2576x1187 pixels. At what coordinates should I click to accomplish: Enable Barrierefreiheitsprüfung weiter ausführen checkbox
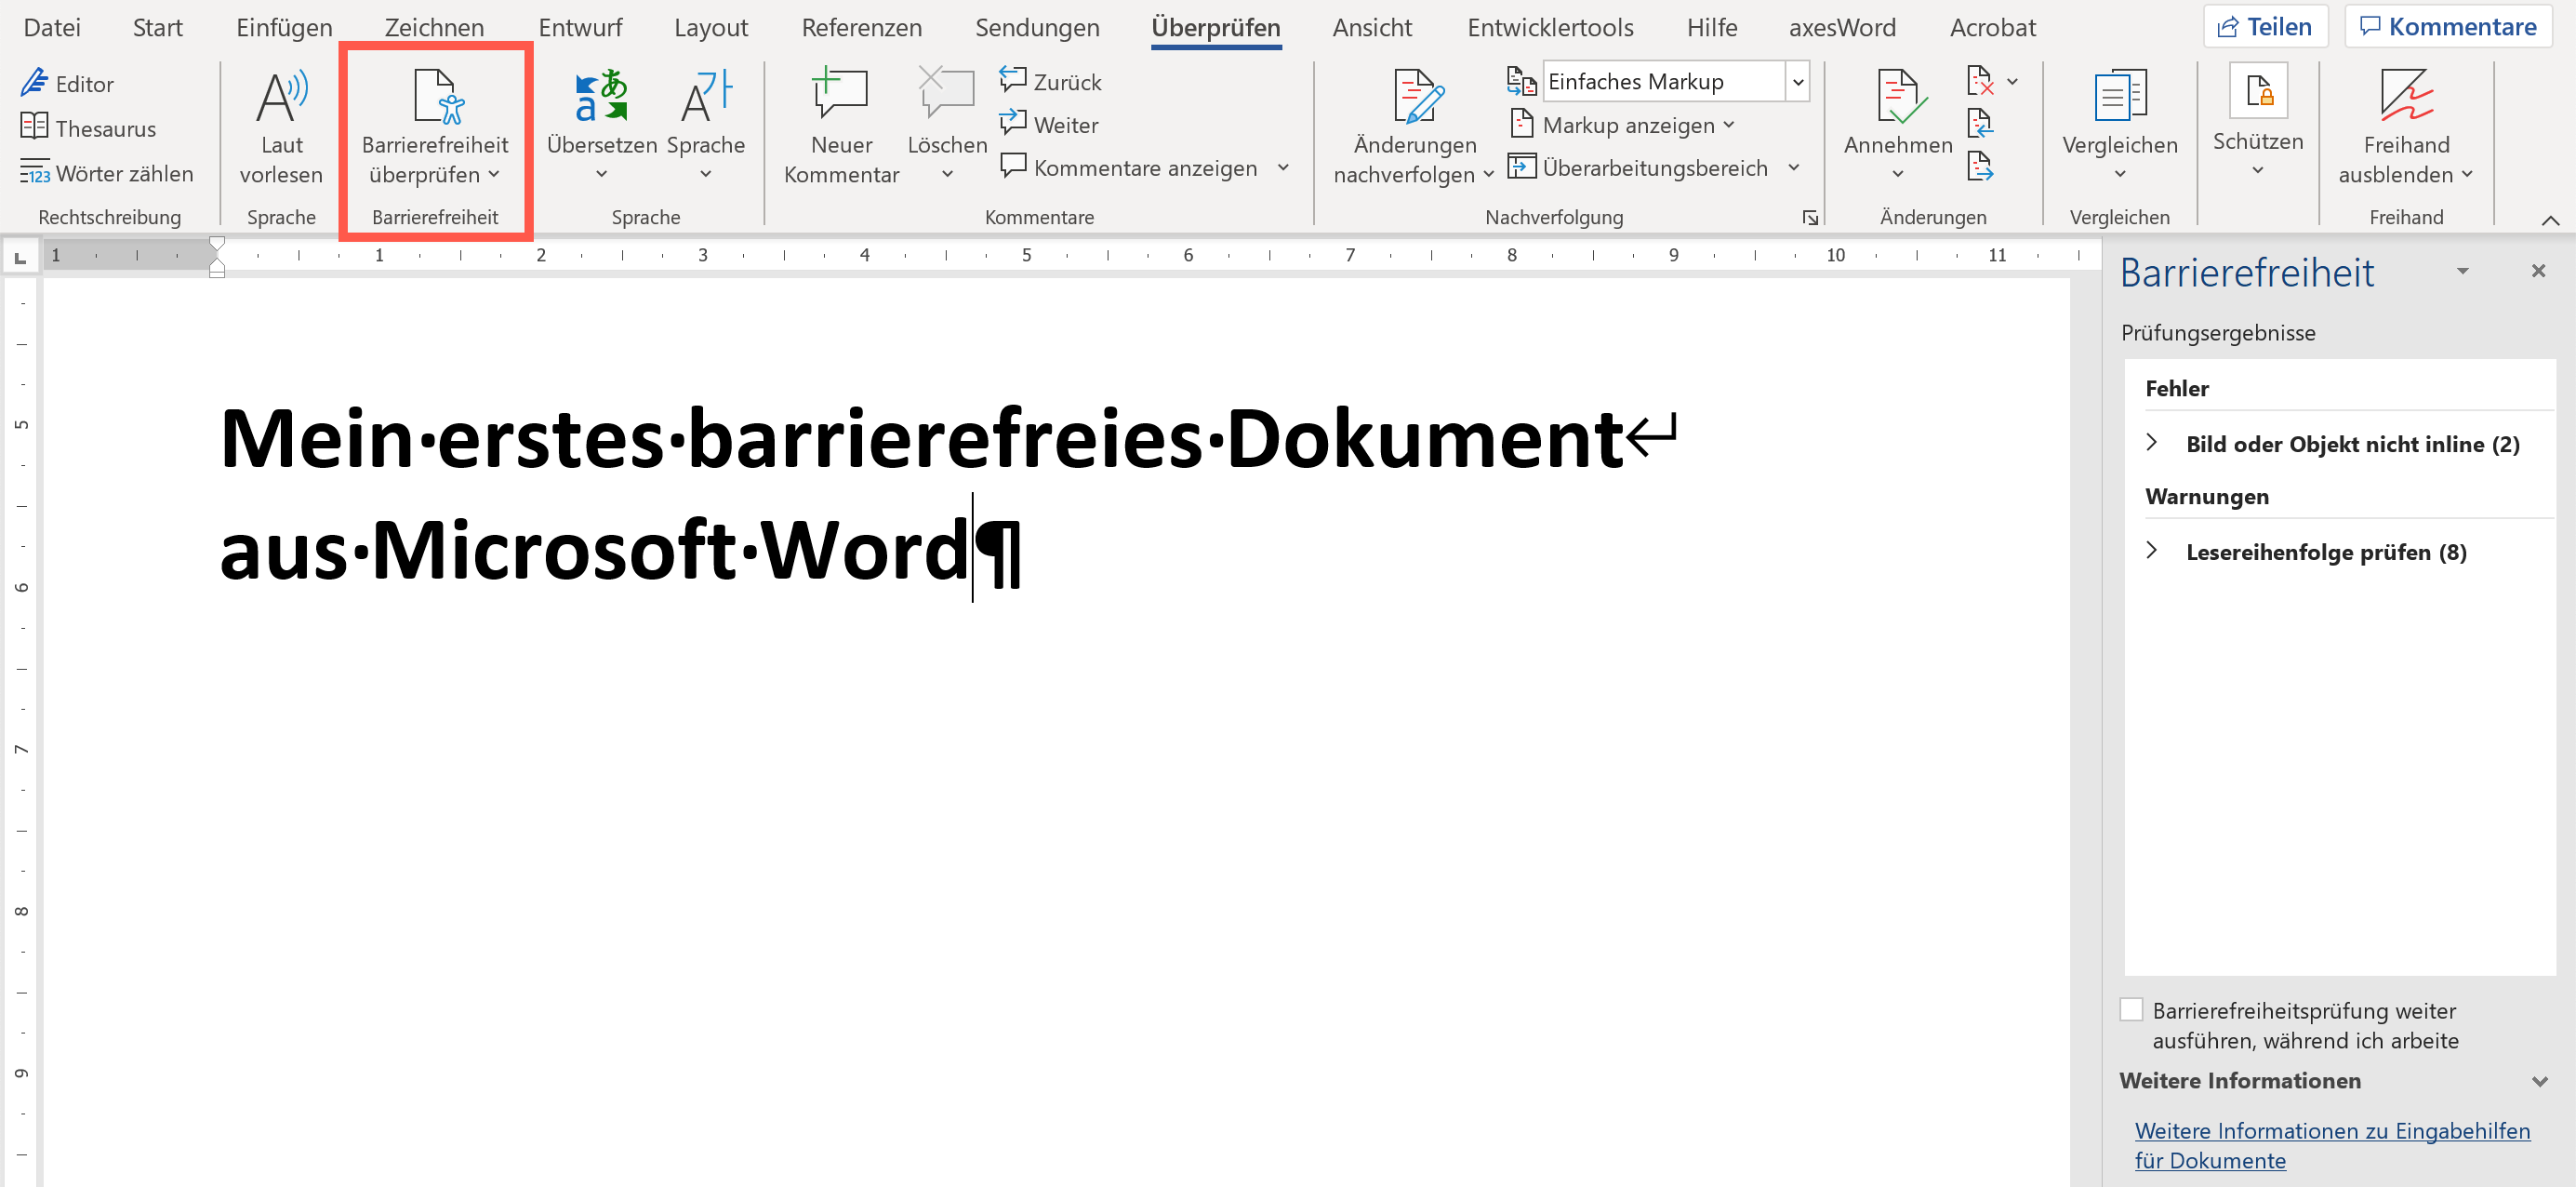tap(2131, 1009)
